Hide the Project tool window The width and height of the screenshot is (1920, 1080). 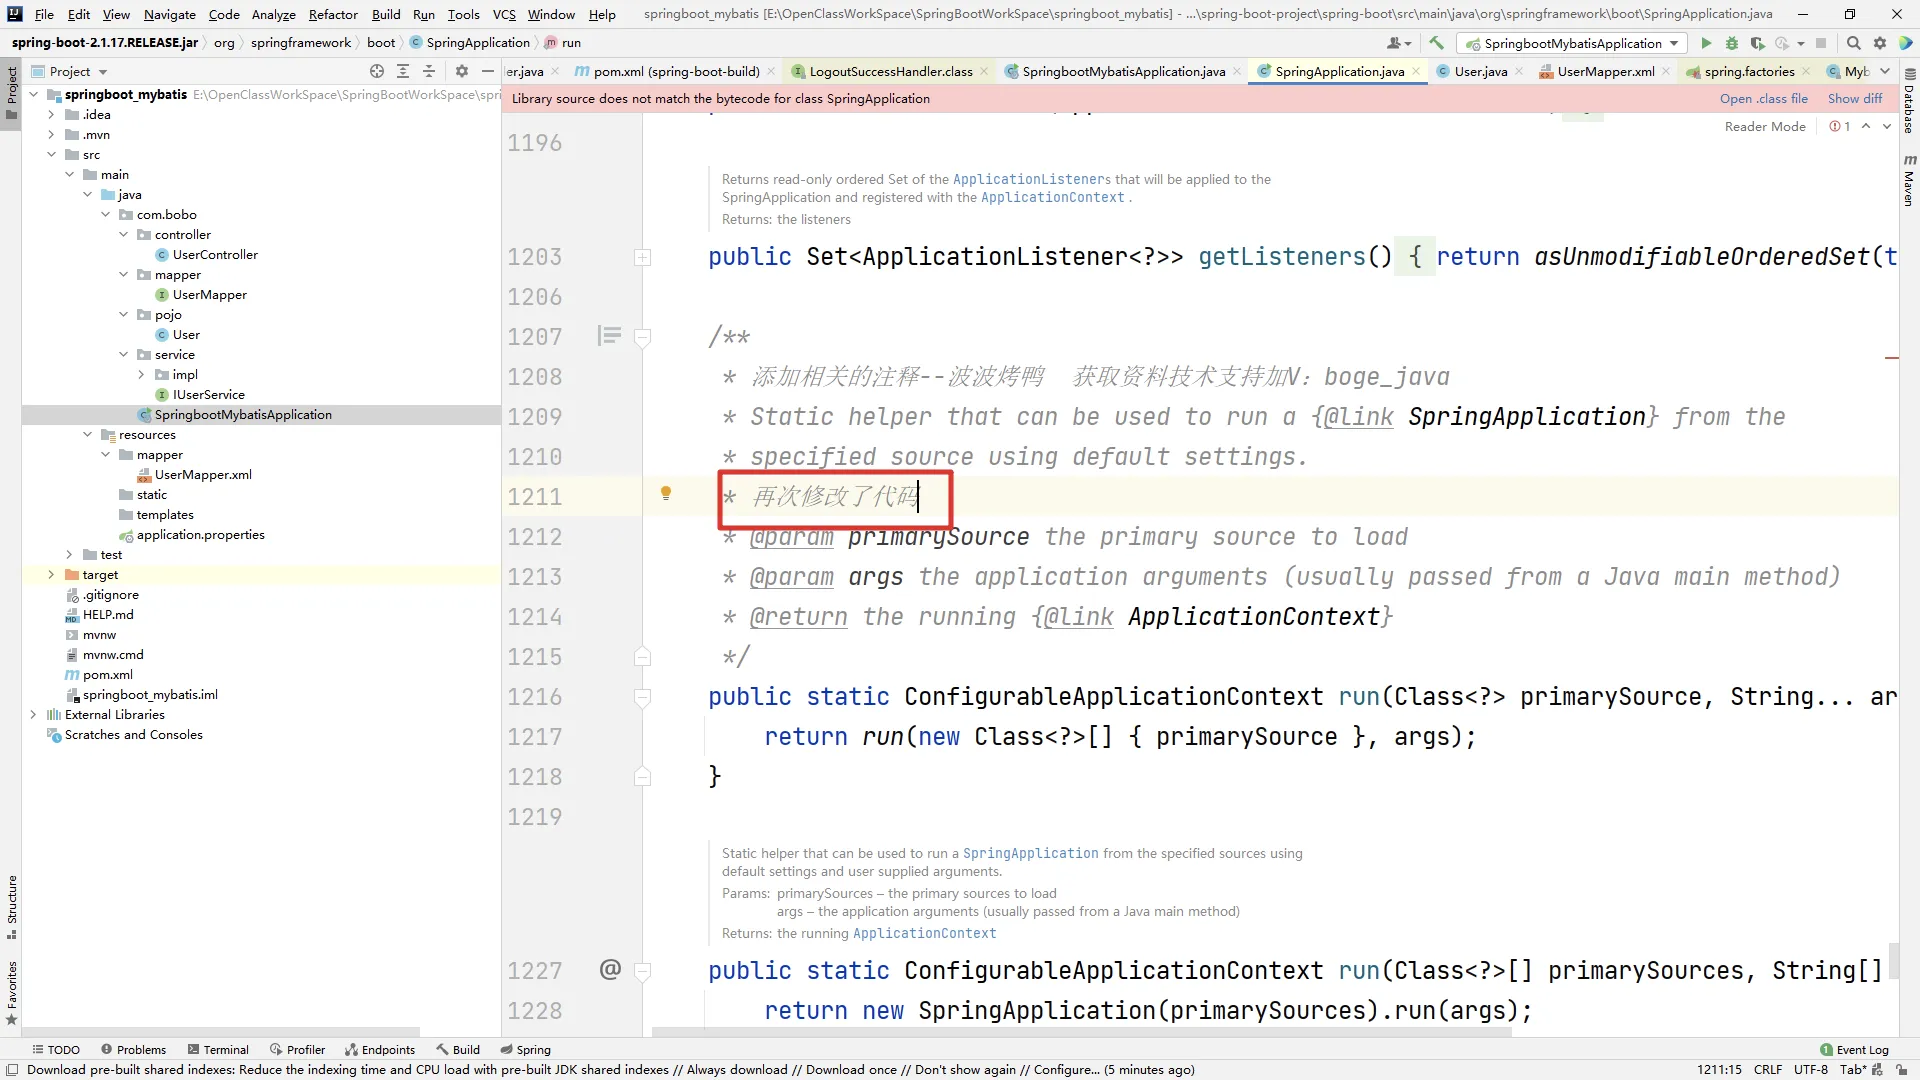click(x=487, y=71)
